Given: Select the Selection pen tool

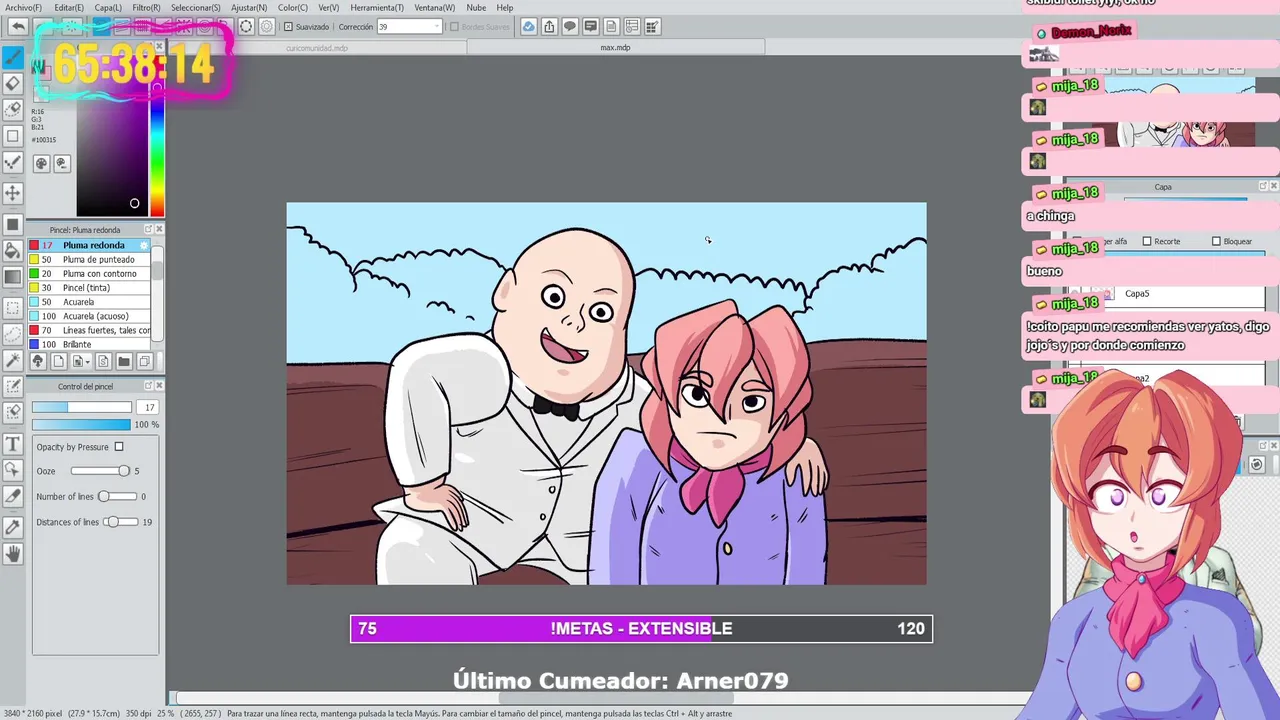Looking at the screenshot, I should click(13, 386).
